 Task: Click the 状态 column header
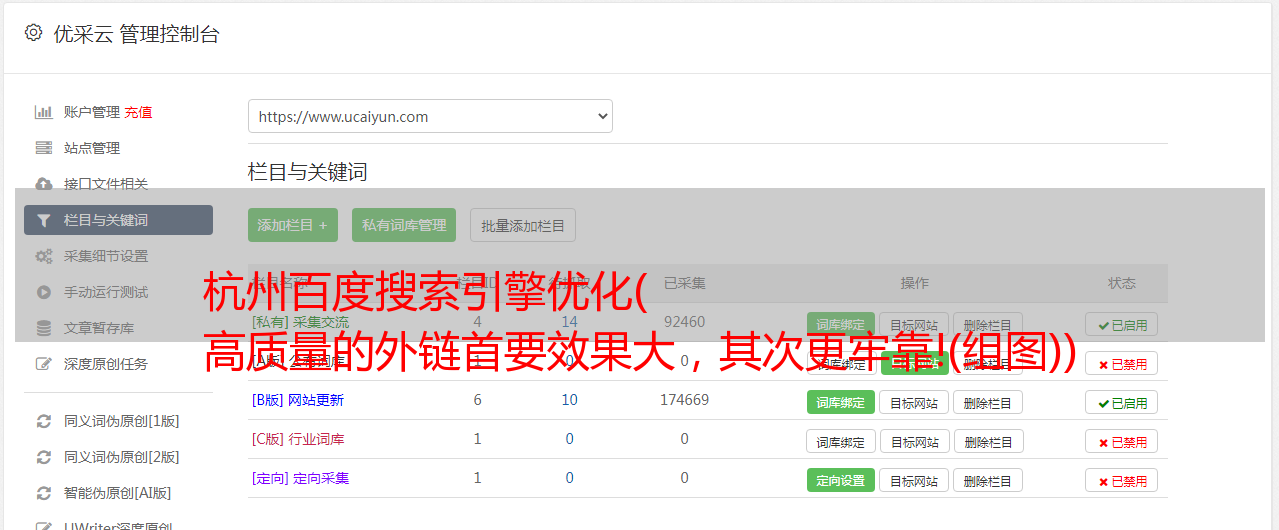click(x=1122, y=283)
